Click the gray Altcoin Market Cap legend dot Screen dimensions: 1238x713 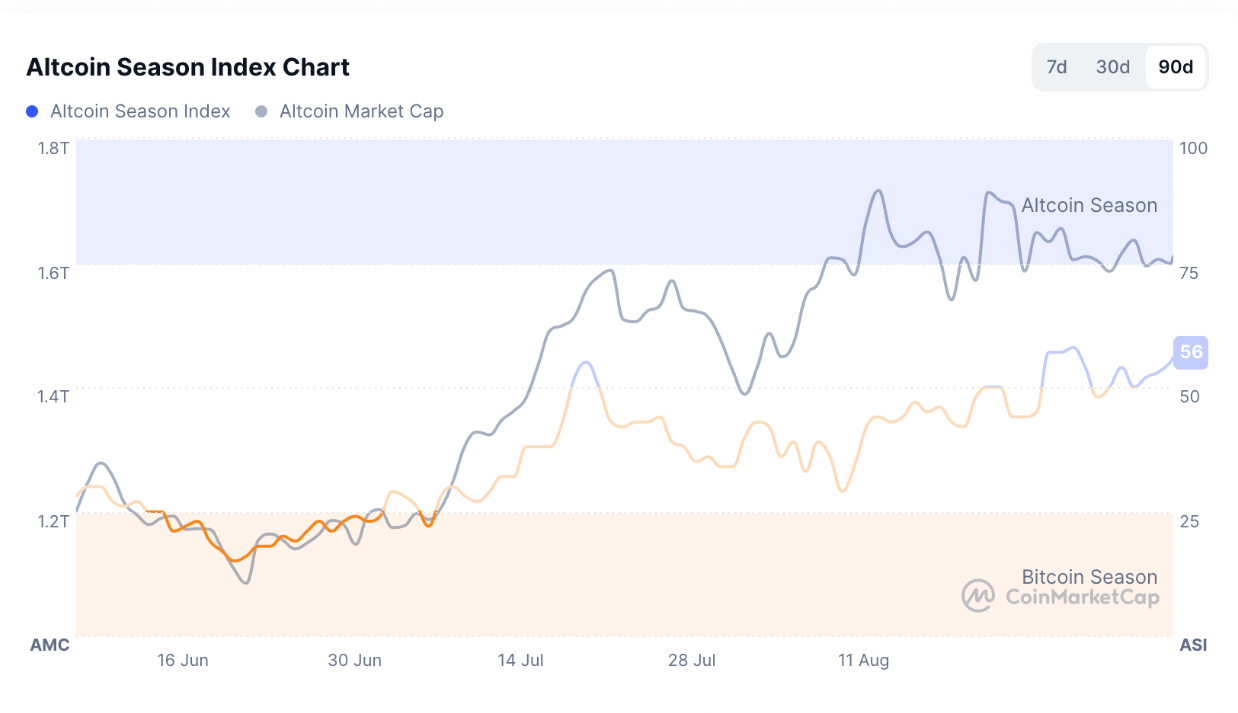pyautogui.click(x=261, y=111)
